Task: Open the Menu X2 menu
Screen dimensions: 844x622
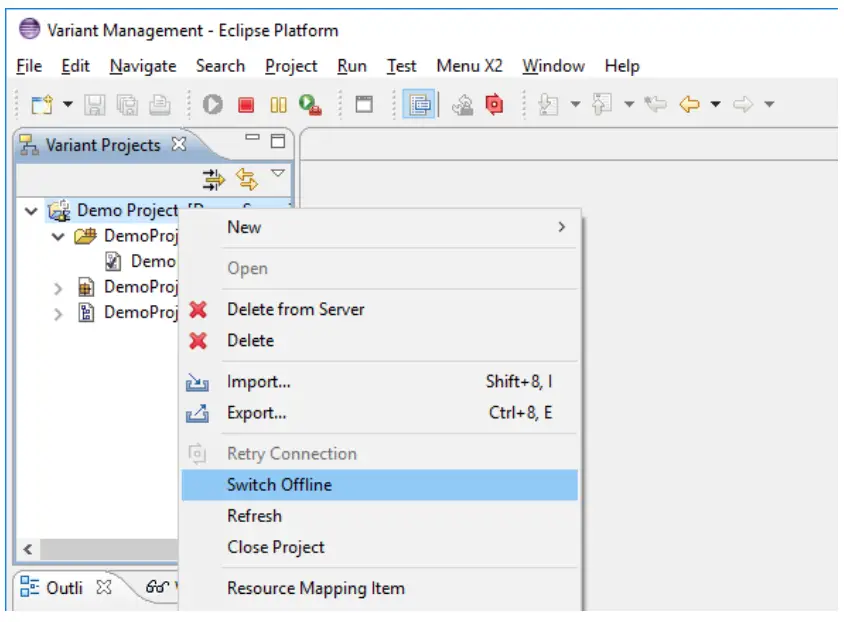Action: tap(469, 66)
